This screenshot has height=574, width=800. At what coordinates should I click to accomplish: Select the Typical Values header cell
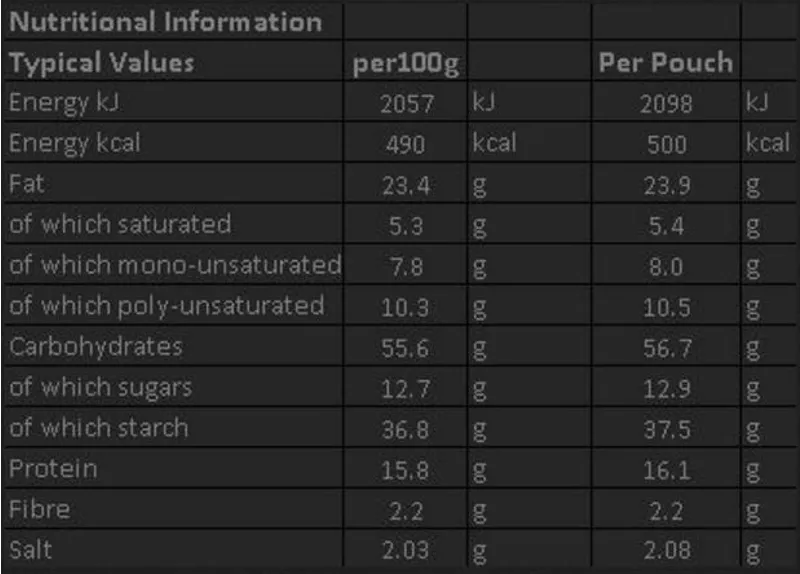[101, 63]
